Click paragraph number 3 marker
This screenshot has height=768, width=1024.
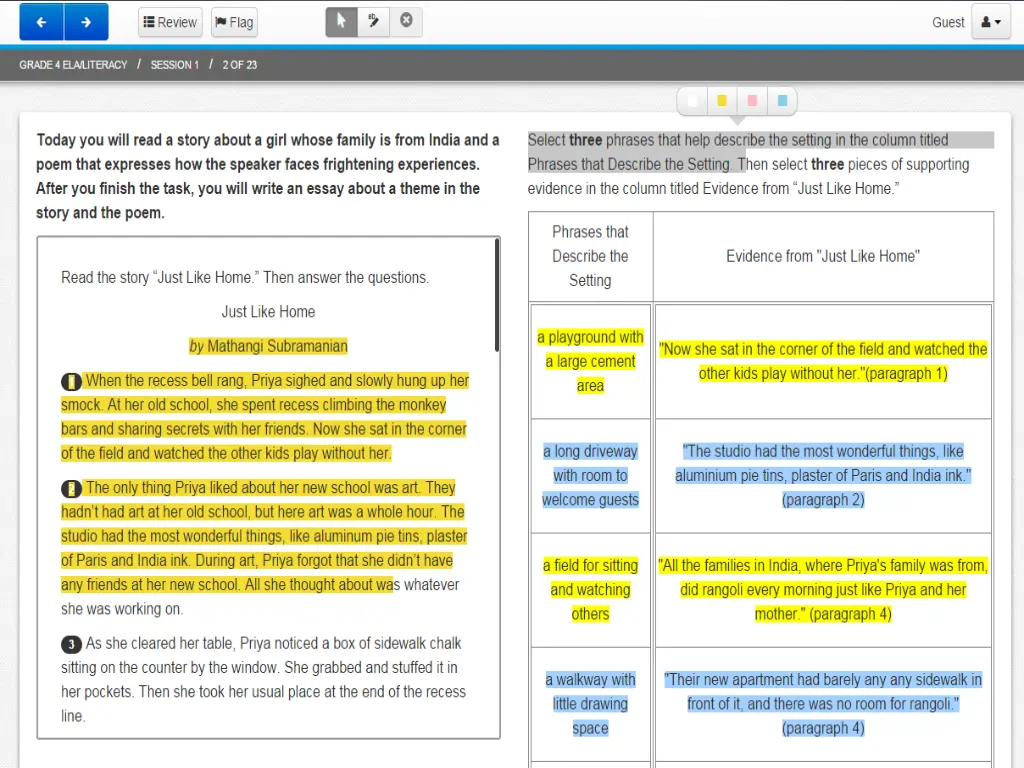point(71,644)
